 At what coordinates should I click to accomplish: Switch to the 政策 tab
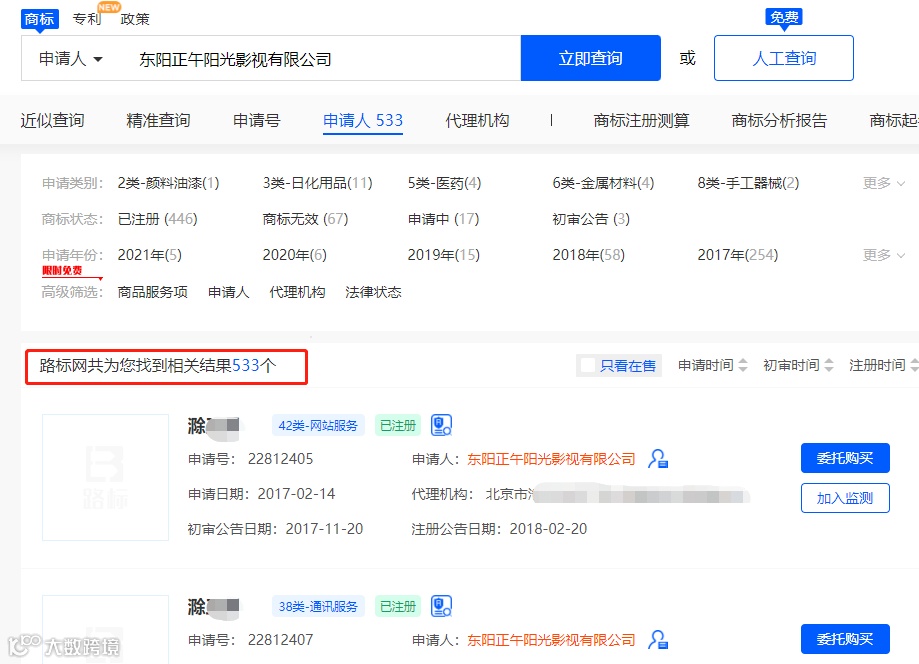[x=135, y=19]
